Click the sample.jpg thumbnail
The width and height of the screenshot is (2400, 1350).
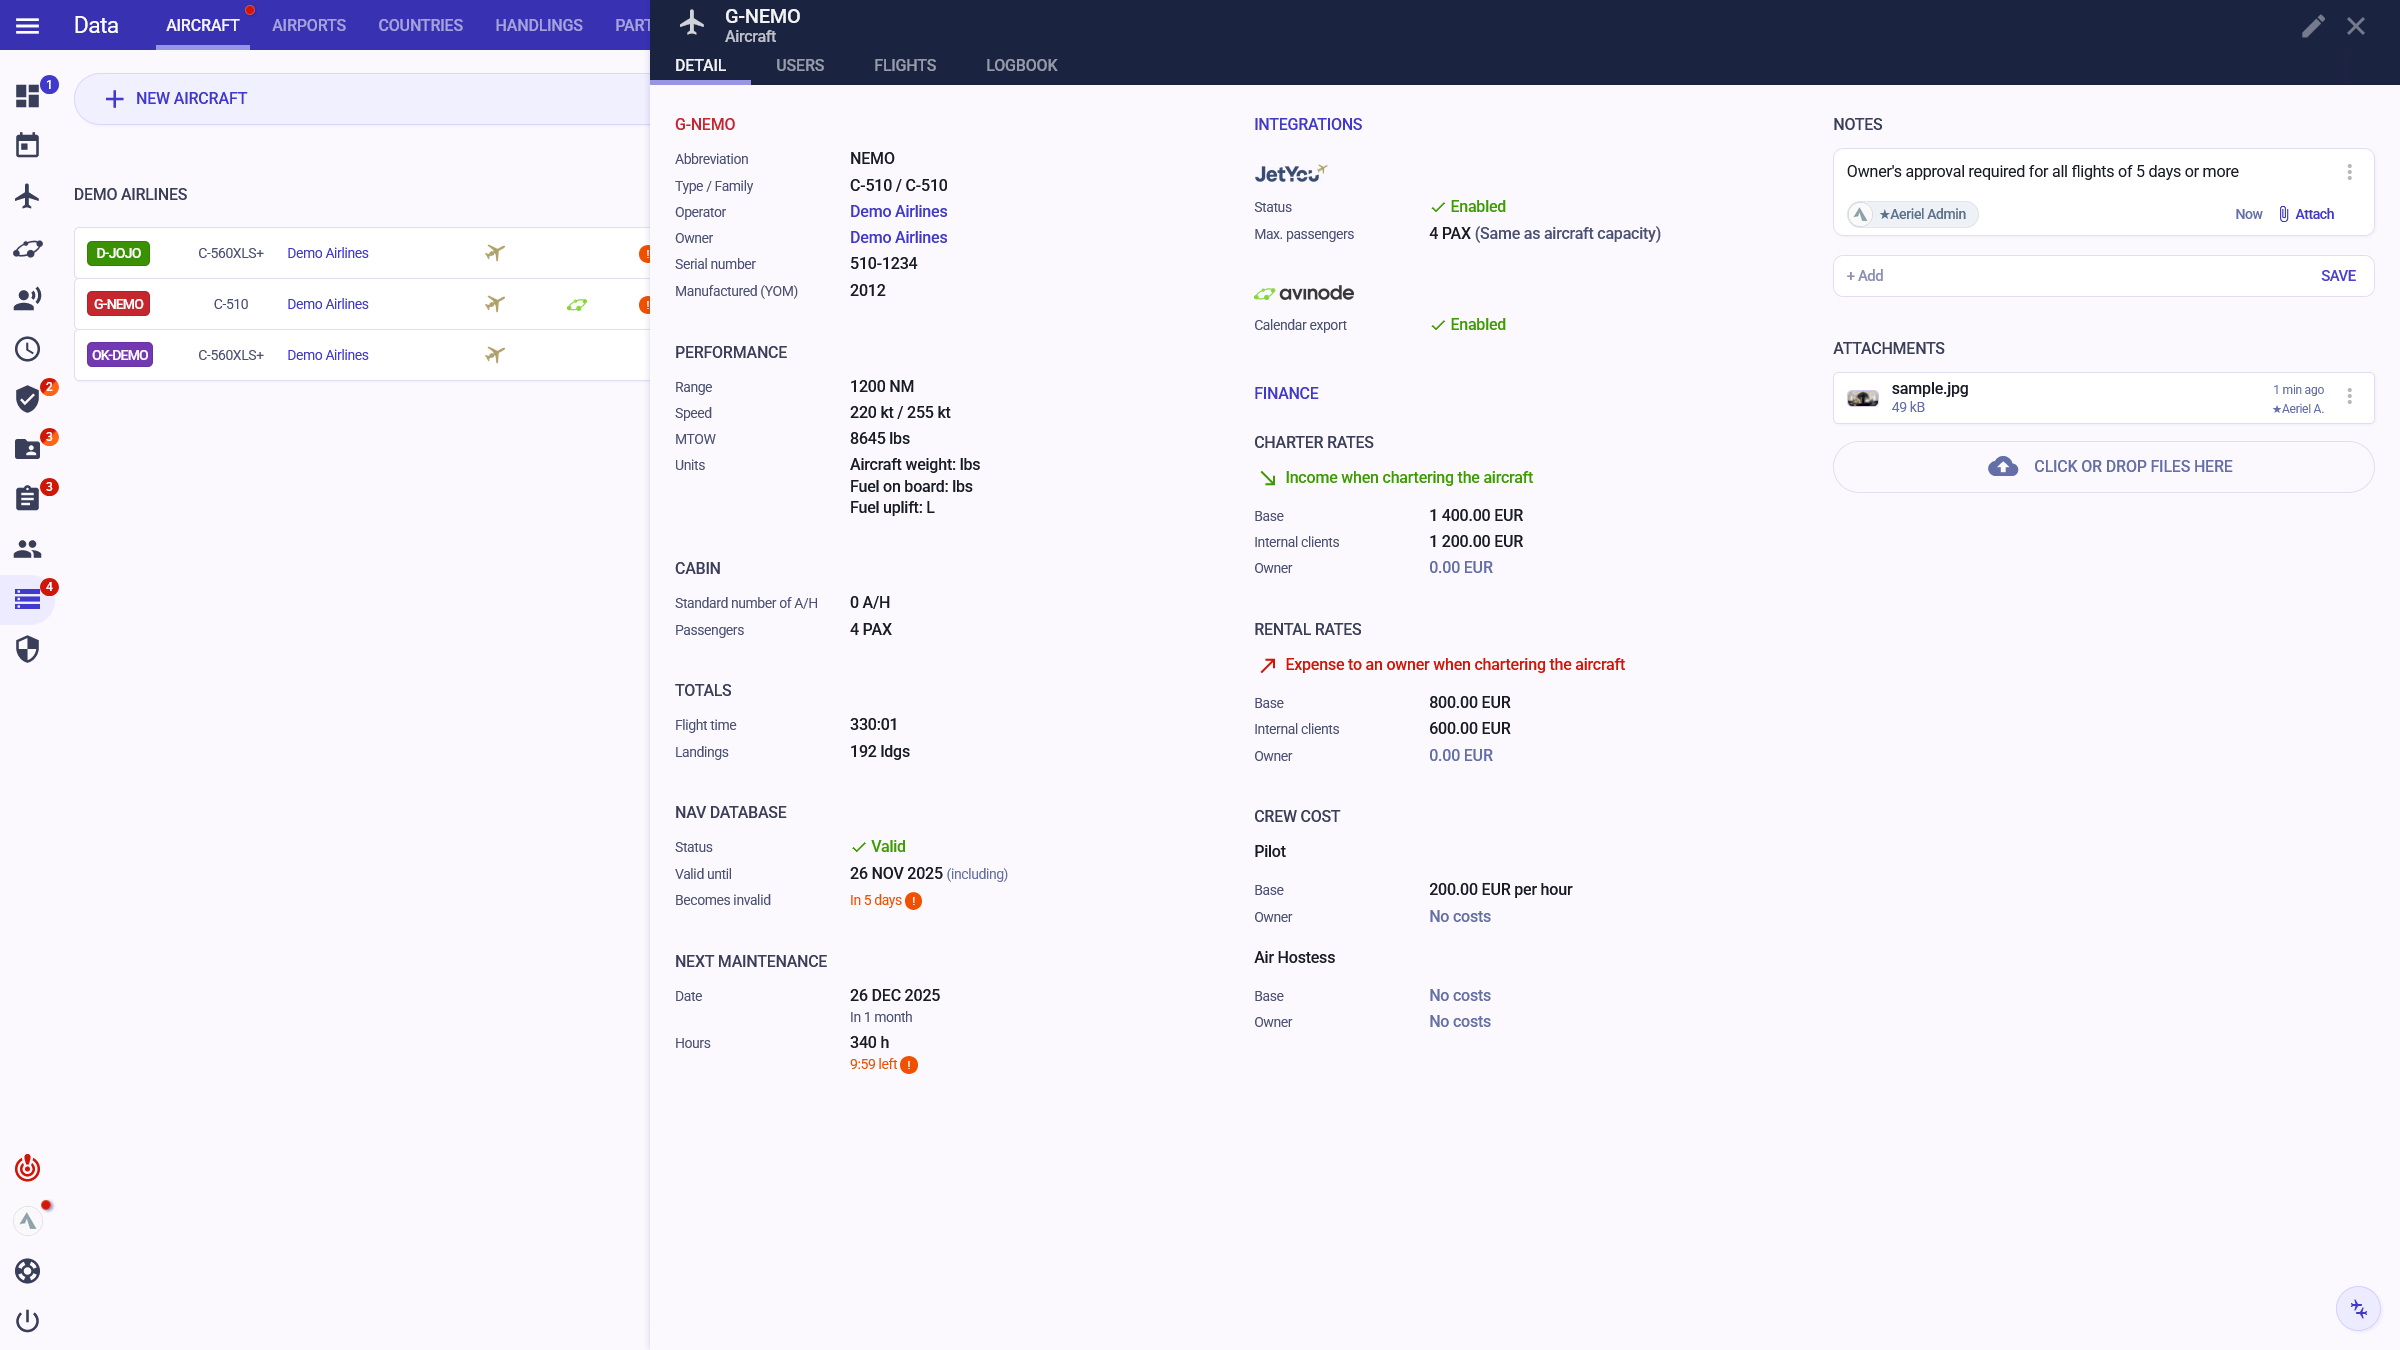[x=1862, y=398]
